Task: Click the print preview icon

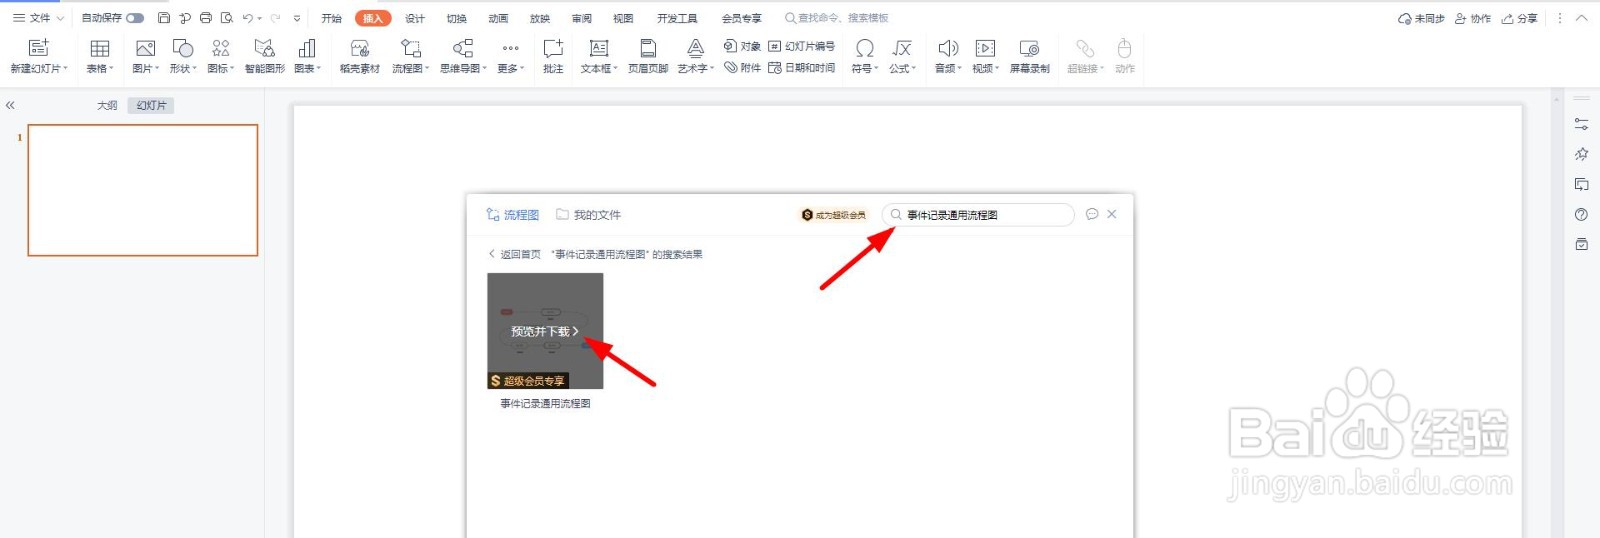Action: coord(227,18)
